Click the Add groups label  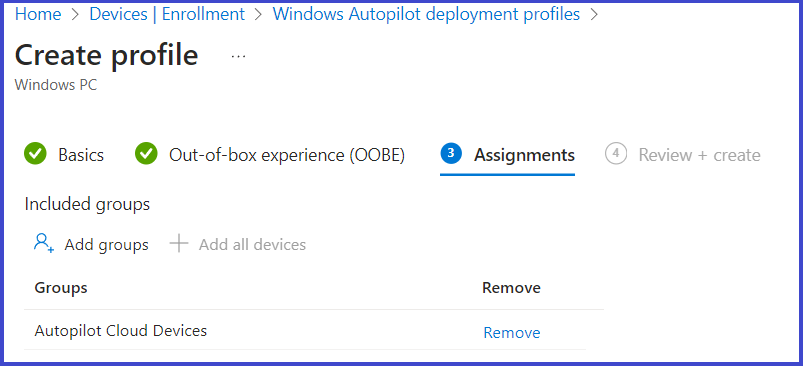pos(107,245)
